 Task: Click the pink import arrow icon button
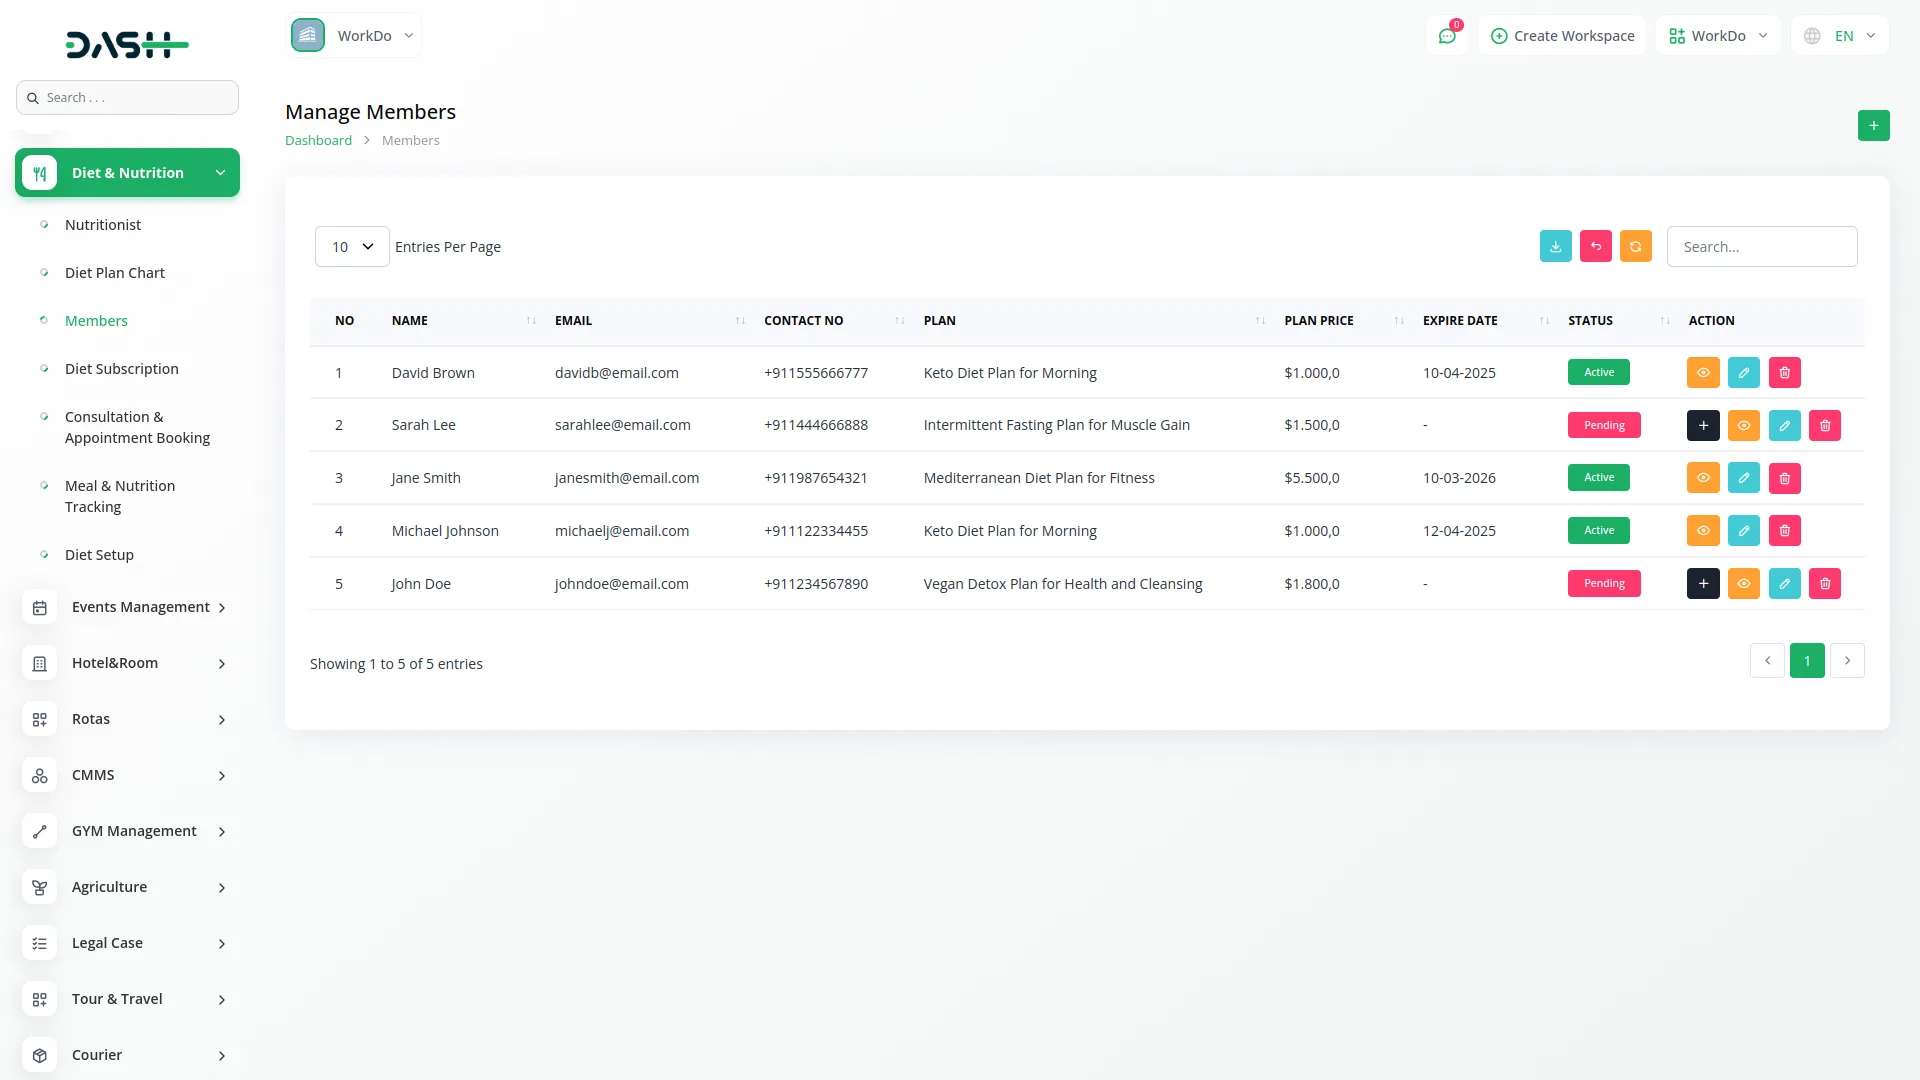1595,246
